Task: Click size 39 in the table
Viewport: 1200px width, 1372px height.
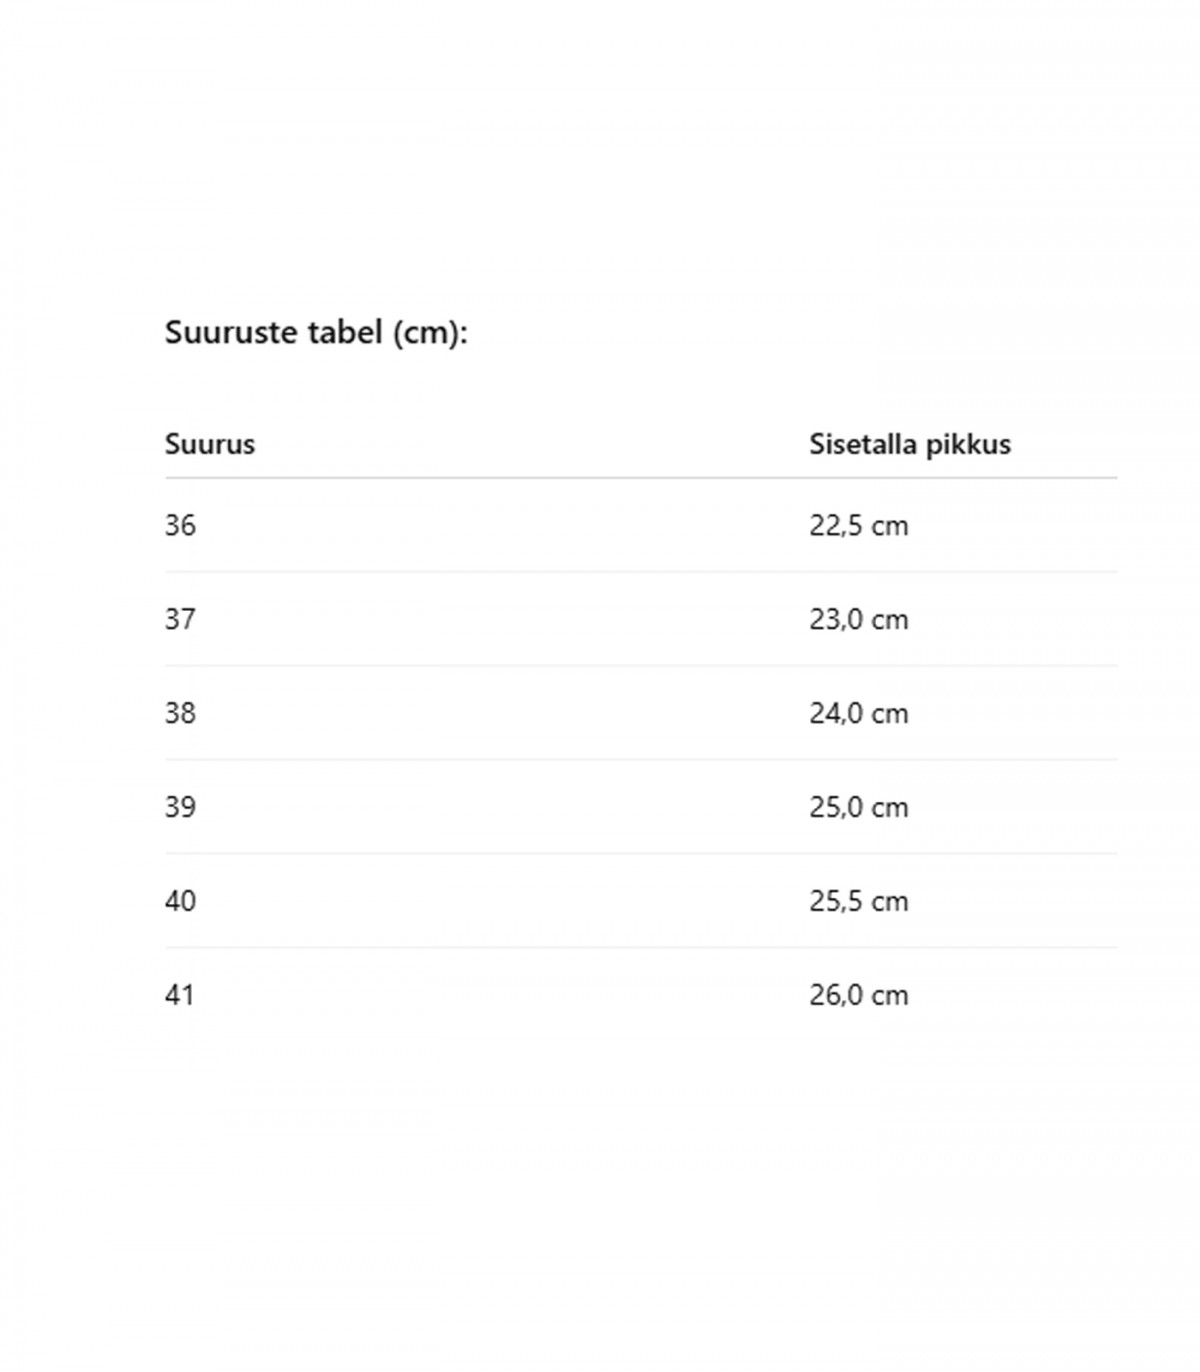Action: click(x=180, y=807)
